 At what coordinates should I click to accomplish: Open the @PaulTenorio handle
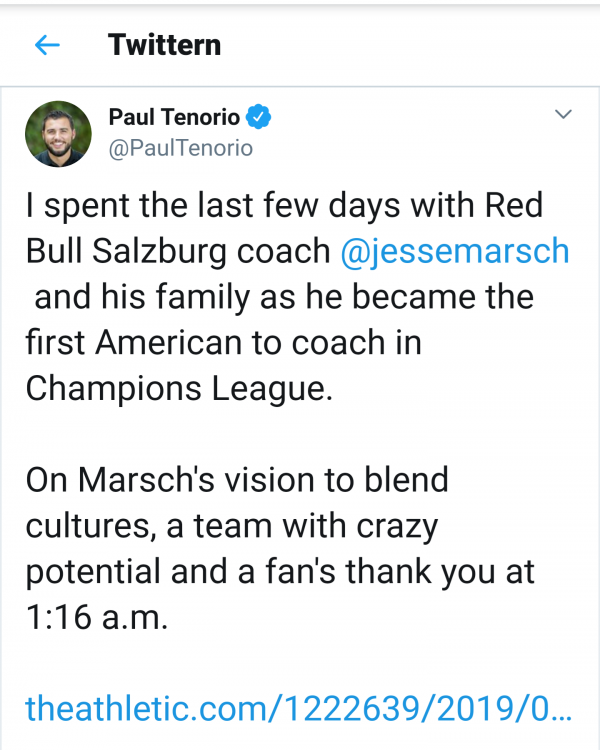pos(180,148)
